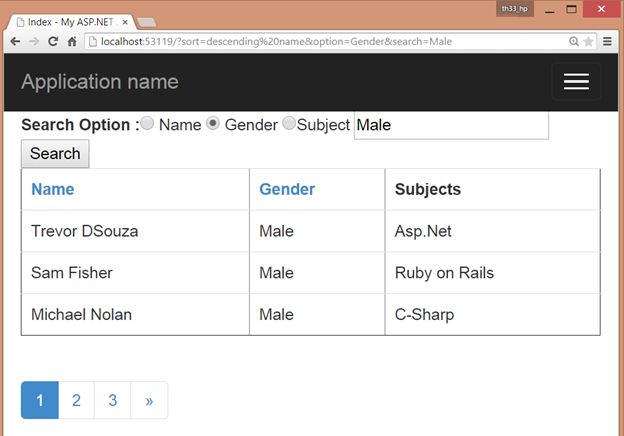Click the zoom magnifier icon in address bar
The height and width of the screenshot is (436, 624).
573,41
